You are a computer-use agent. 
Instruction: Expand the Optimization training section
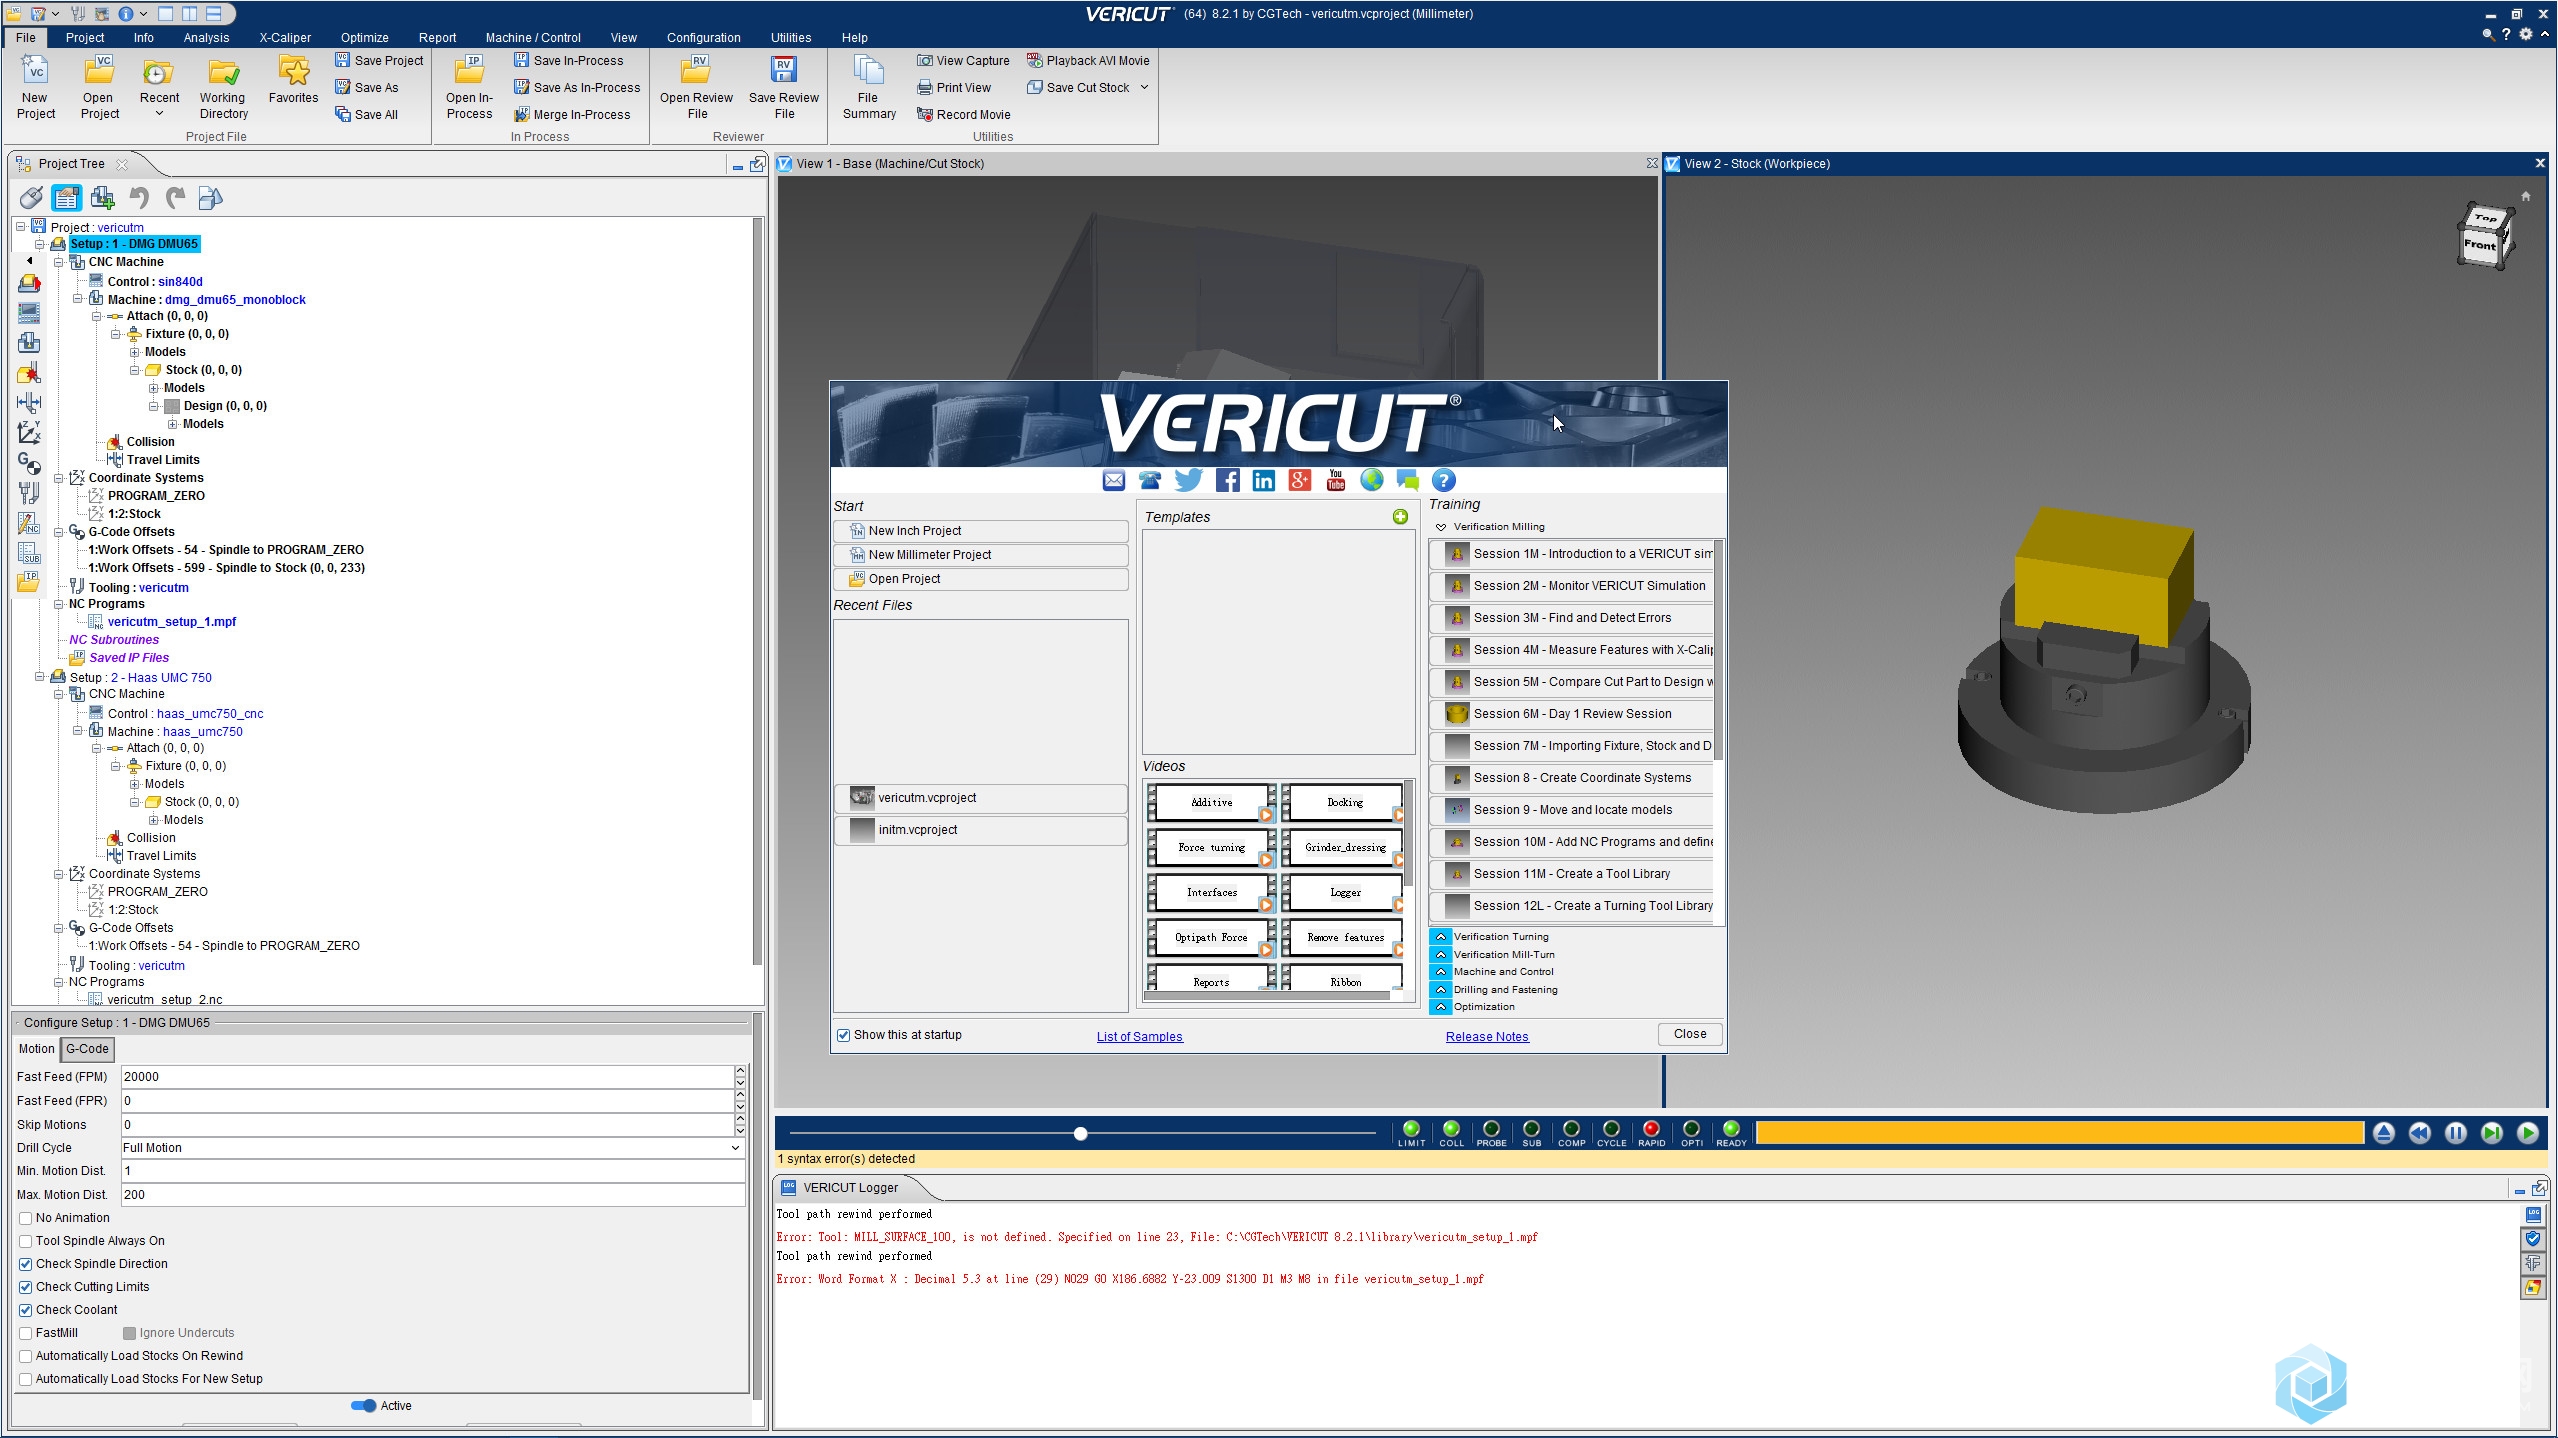click(x=1440, y=1007)
